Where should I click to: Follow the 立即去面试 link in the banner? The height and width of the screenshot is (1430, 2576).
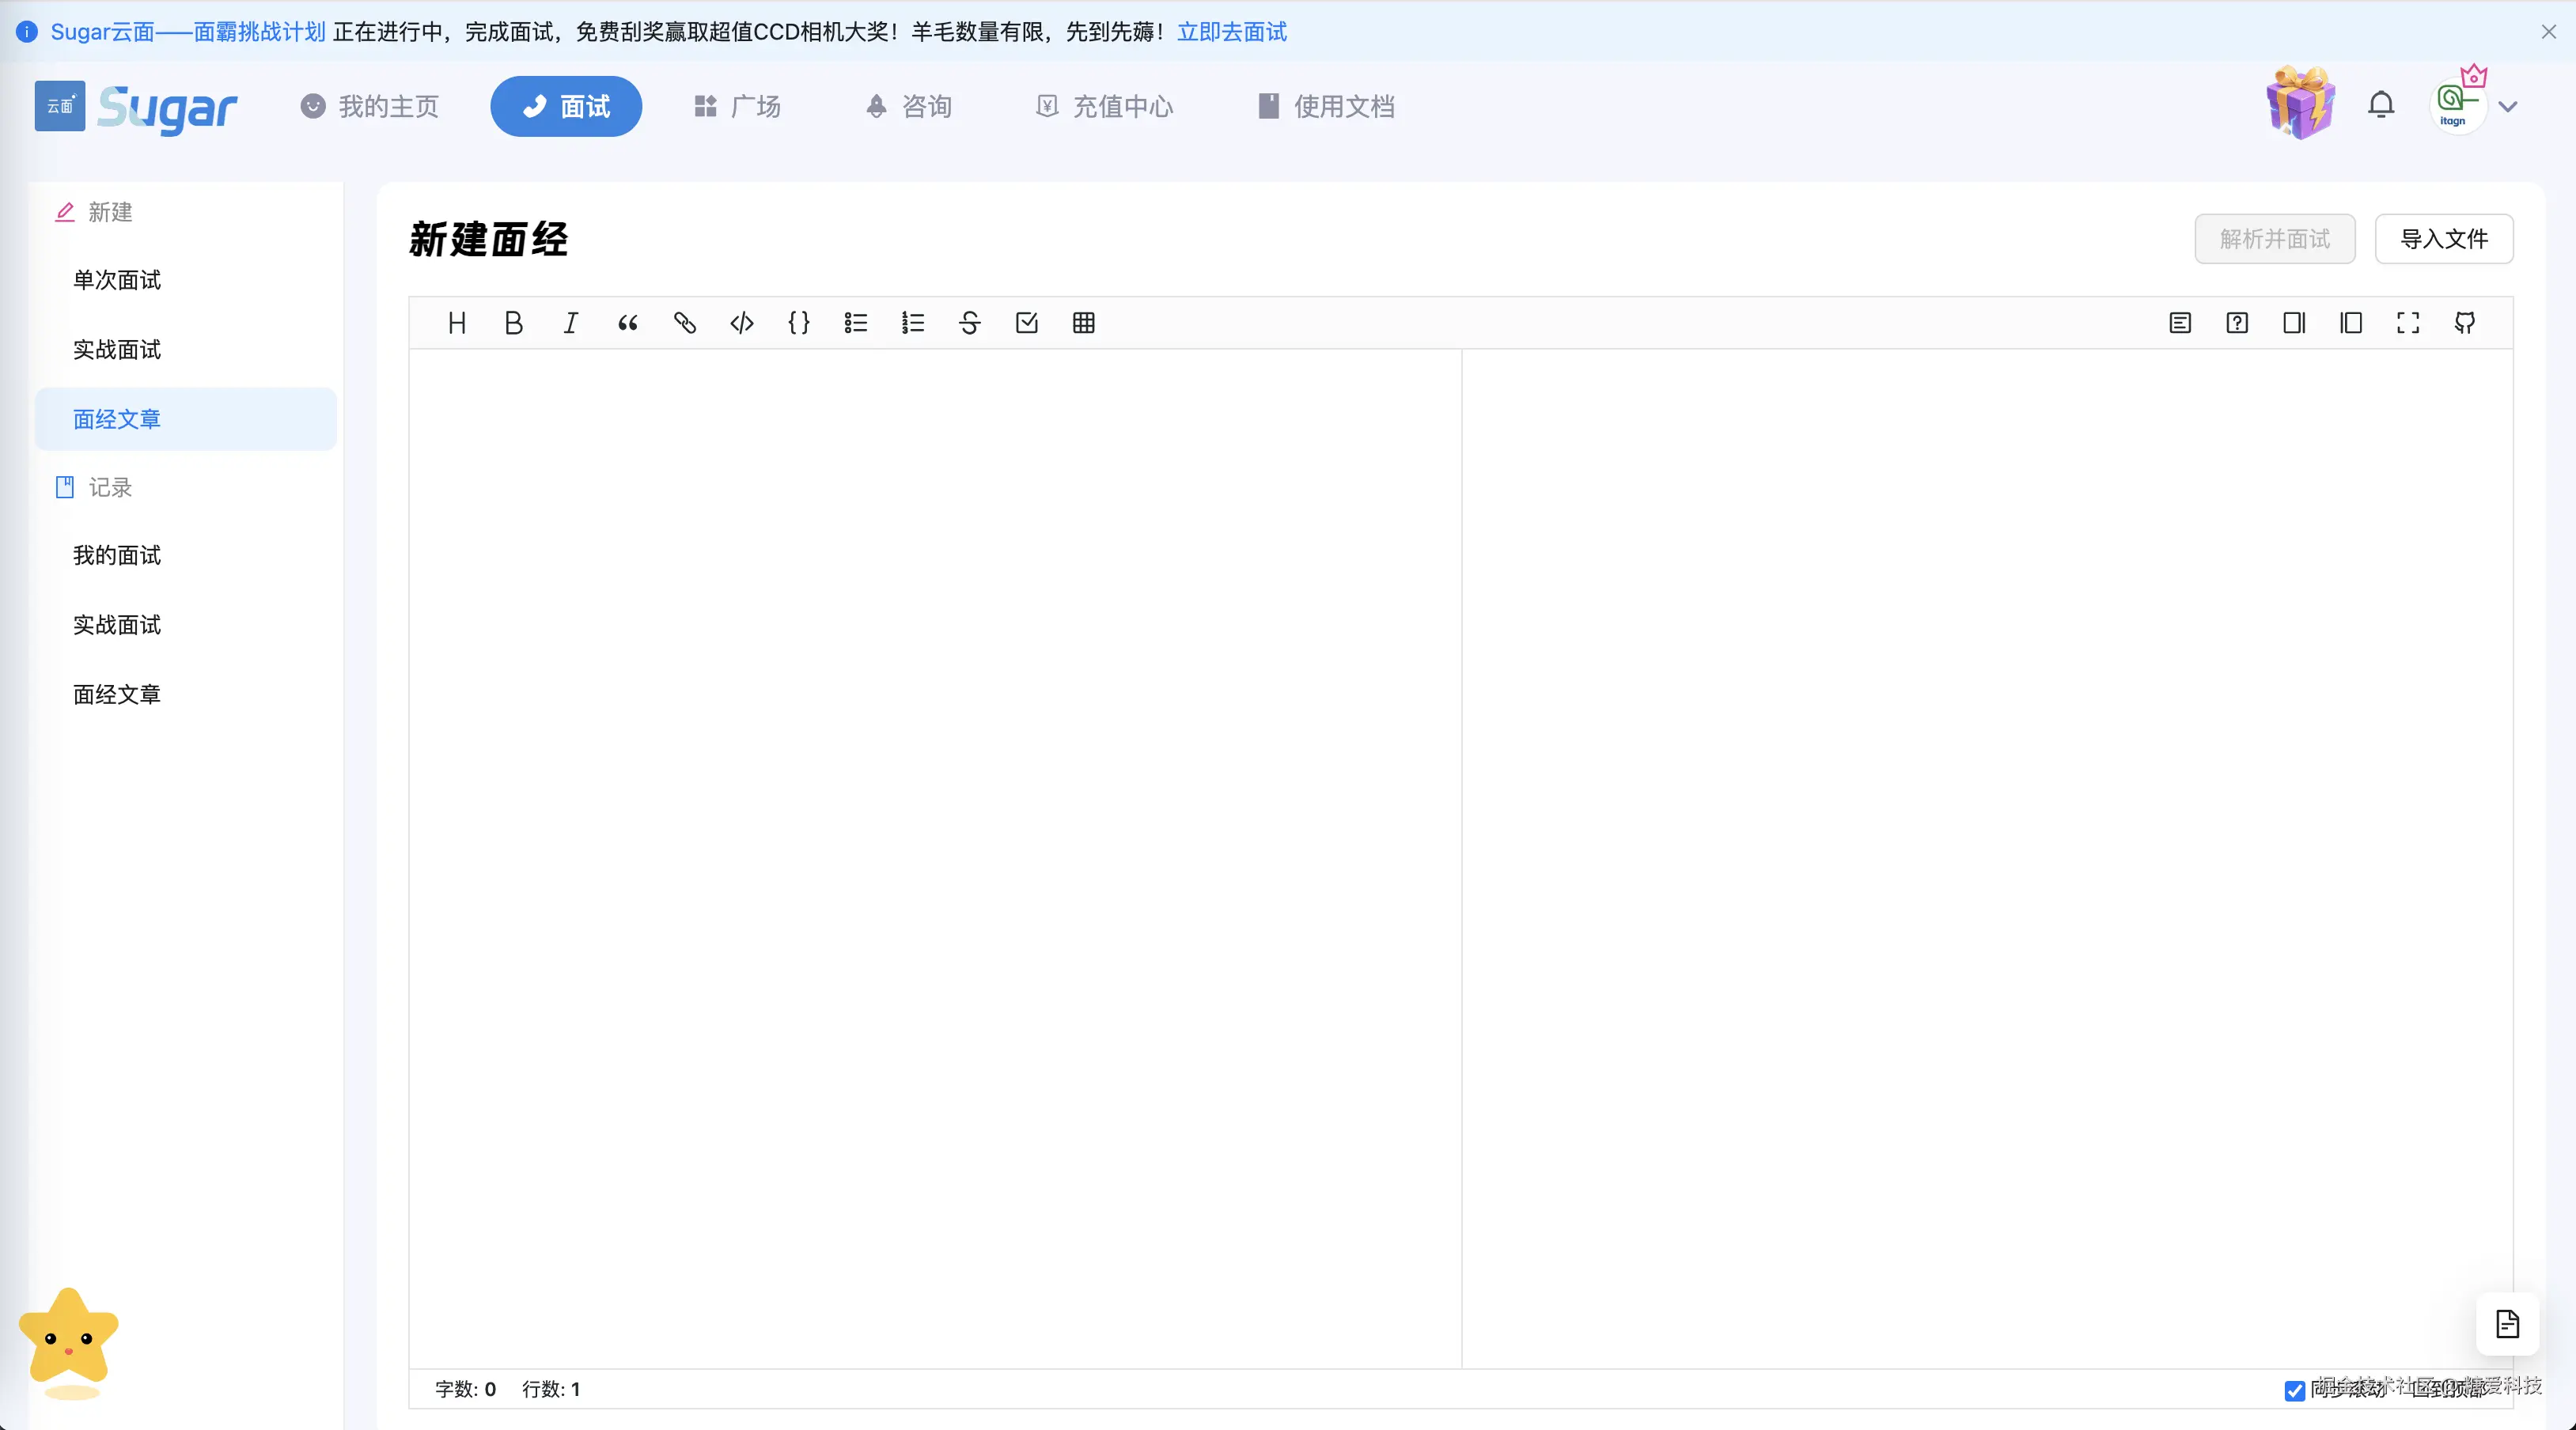coord(1231,32)
